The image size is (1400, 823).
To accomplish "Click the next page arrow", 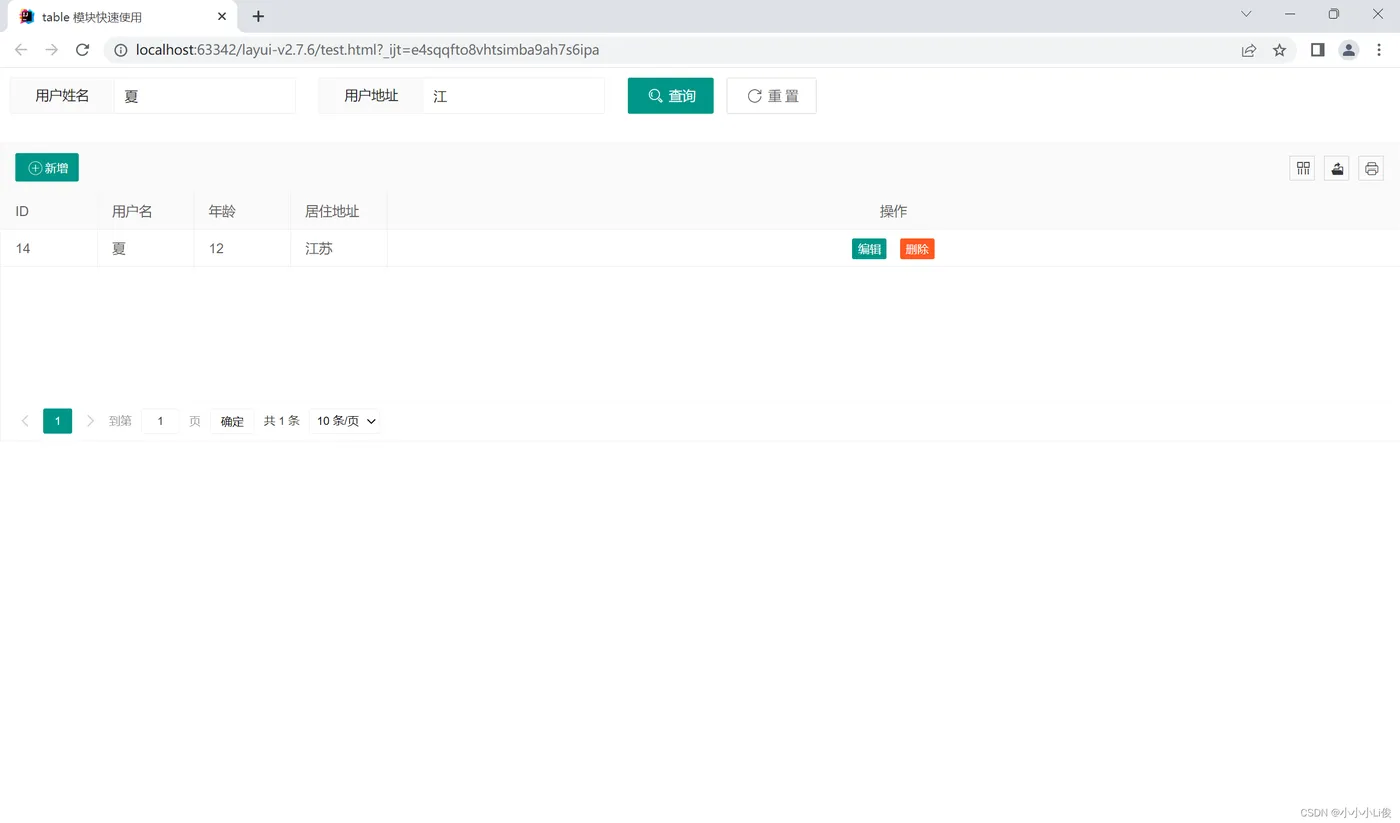I will pyautogui.click(x=90, y=421).
